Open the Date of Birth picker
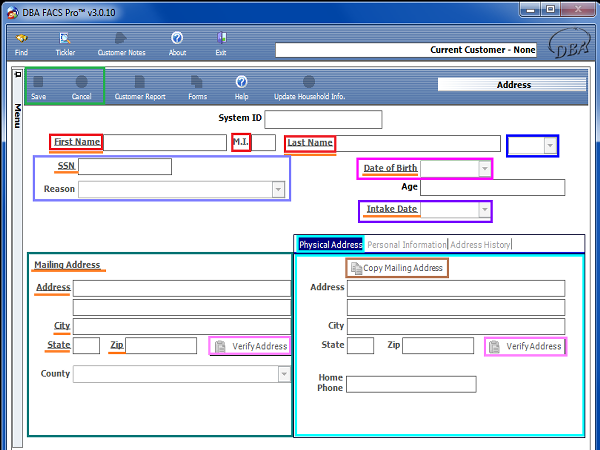 pyautogui.click(x=484, y=169)
